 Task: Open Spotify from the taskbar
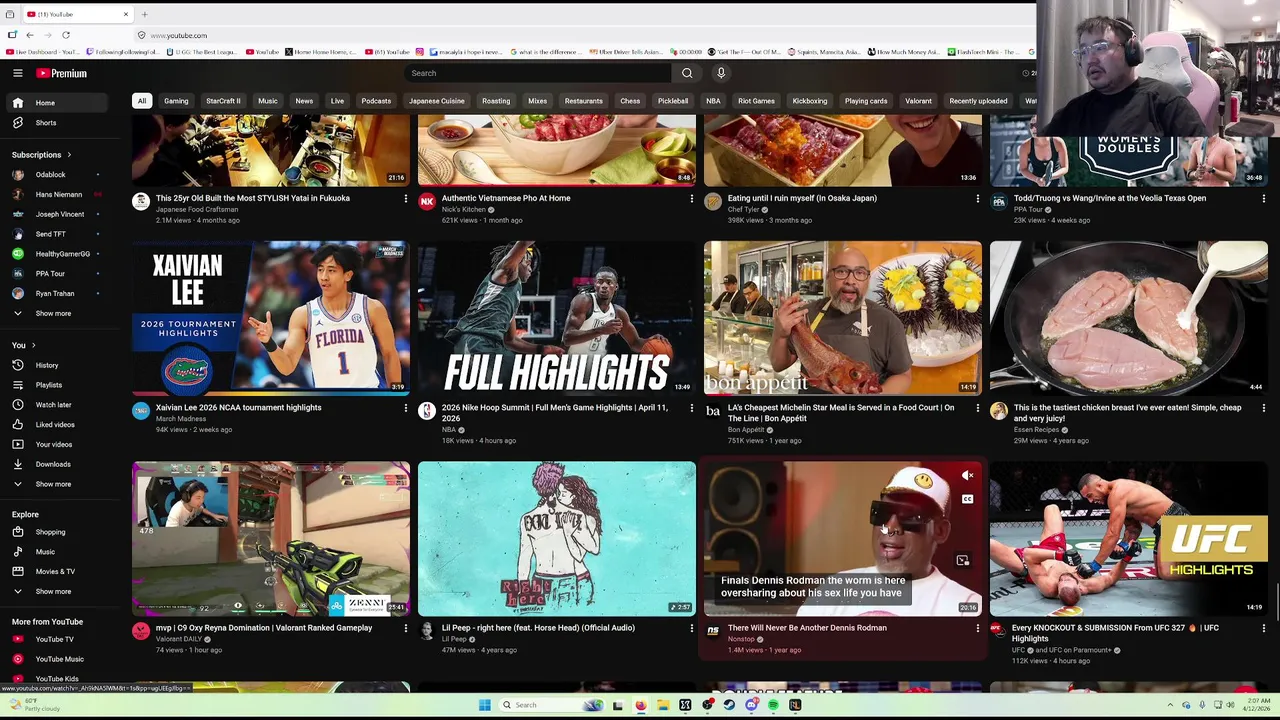(x=773, y=705)
